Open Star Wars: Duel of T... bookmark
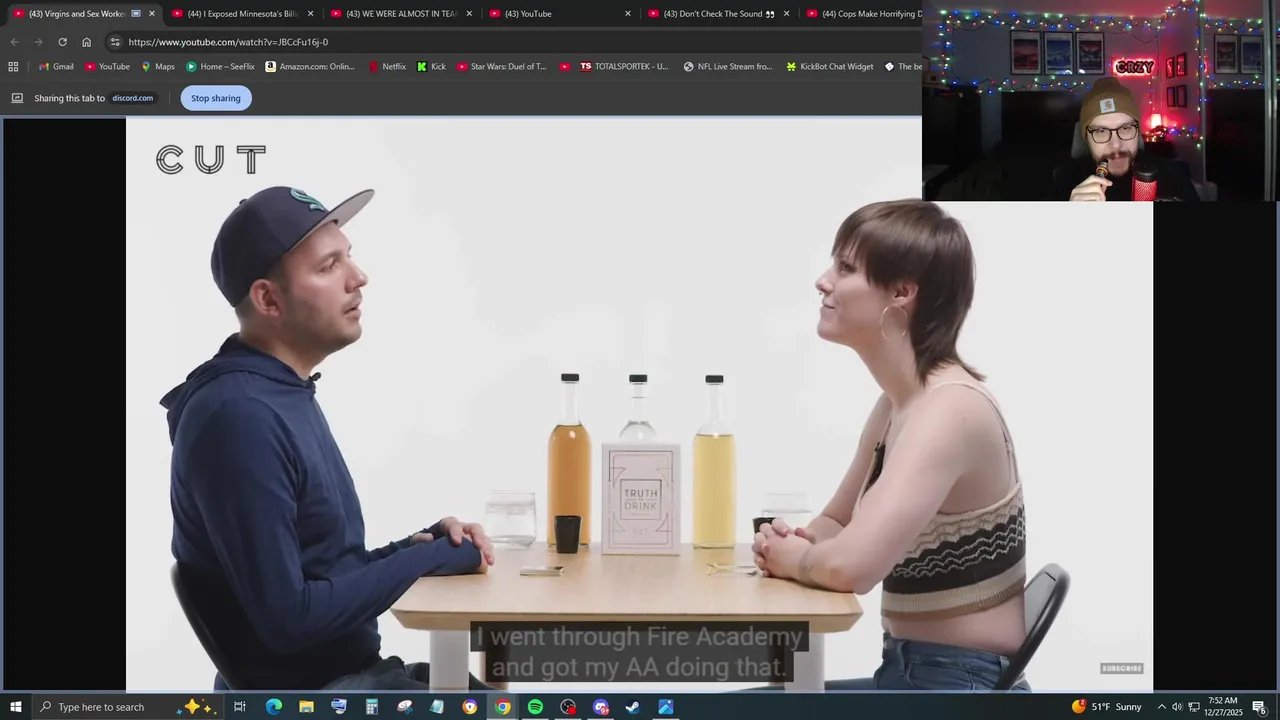This screenshot has height=720, width=1280. pos(502,67)
